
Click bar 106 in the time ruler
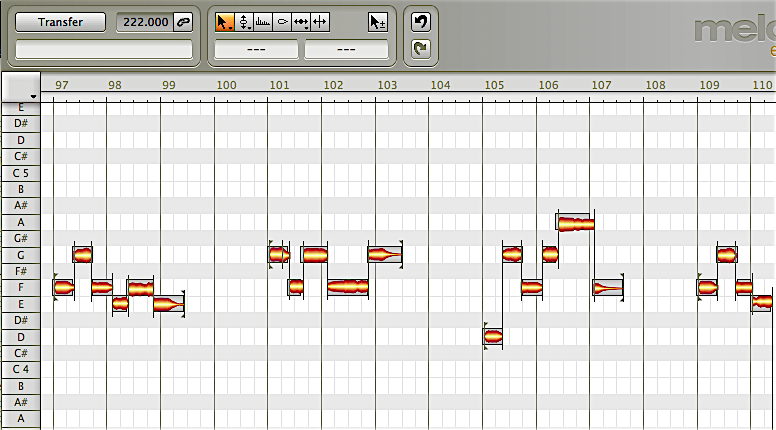coord(548,85)
